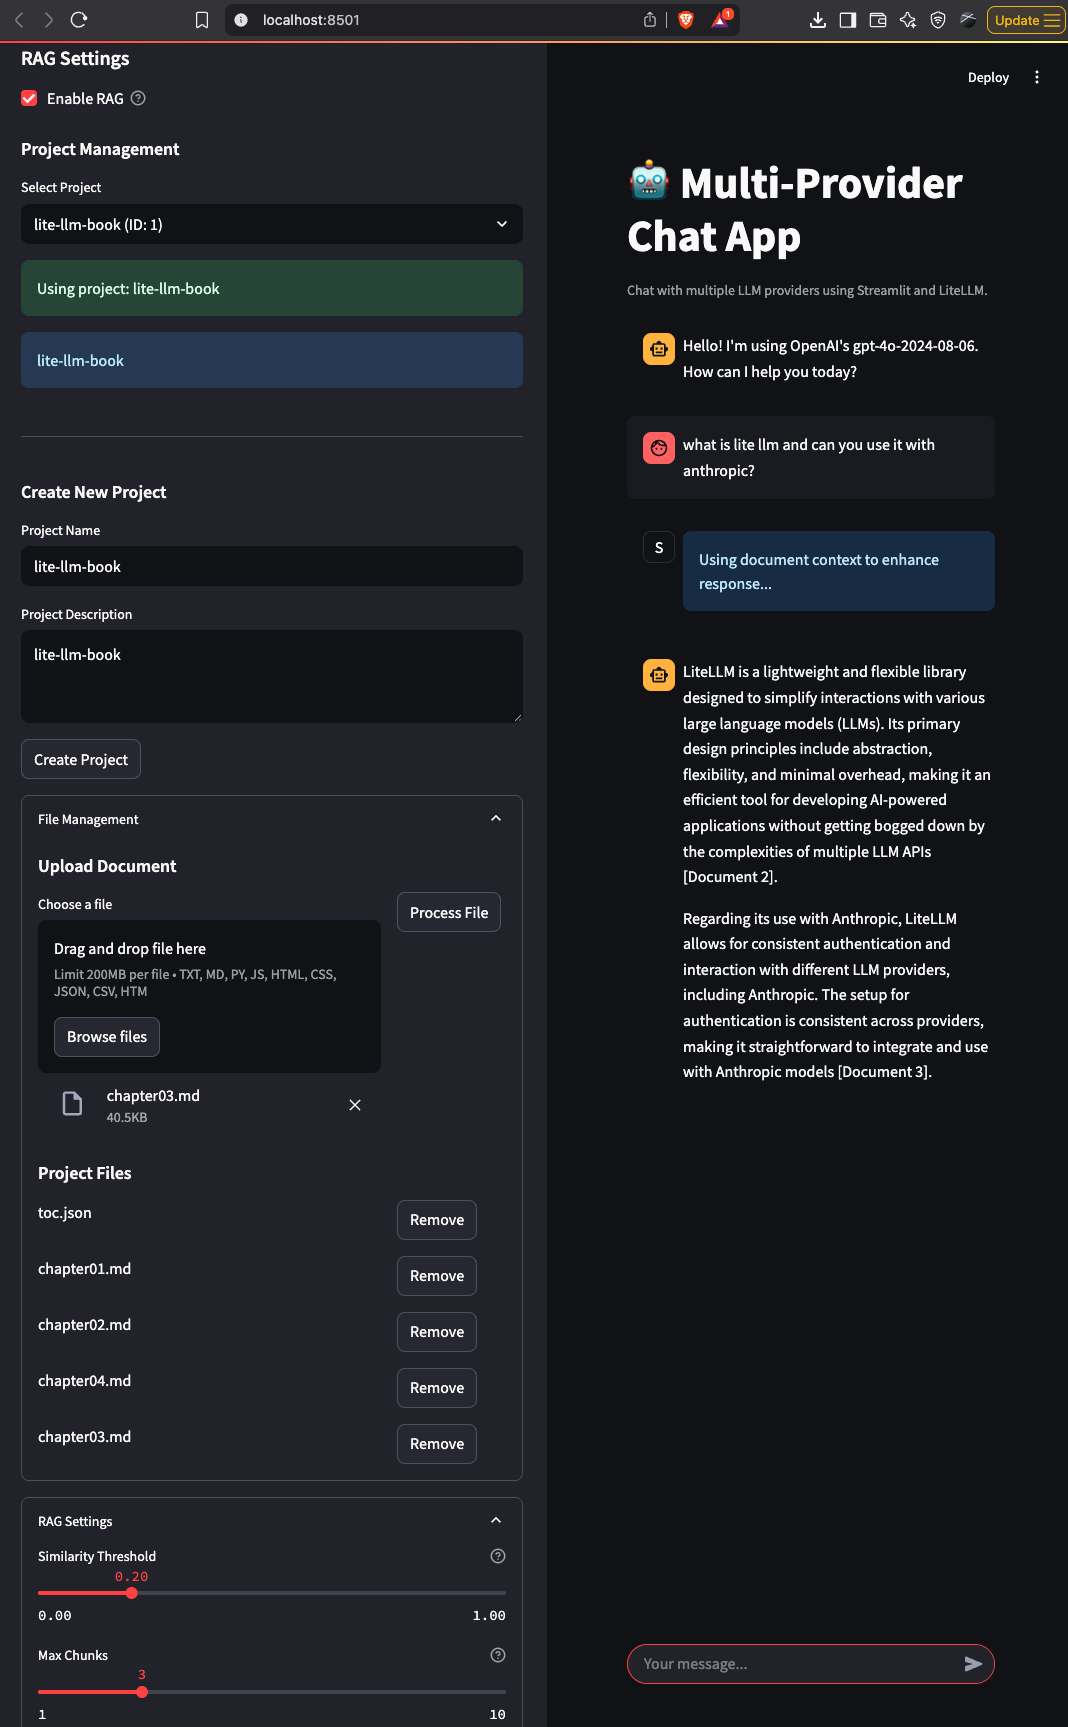Click Similarity Threshold slider handle

[x=132, y=1593]
